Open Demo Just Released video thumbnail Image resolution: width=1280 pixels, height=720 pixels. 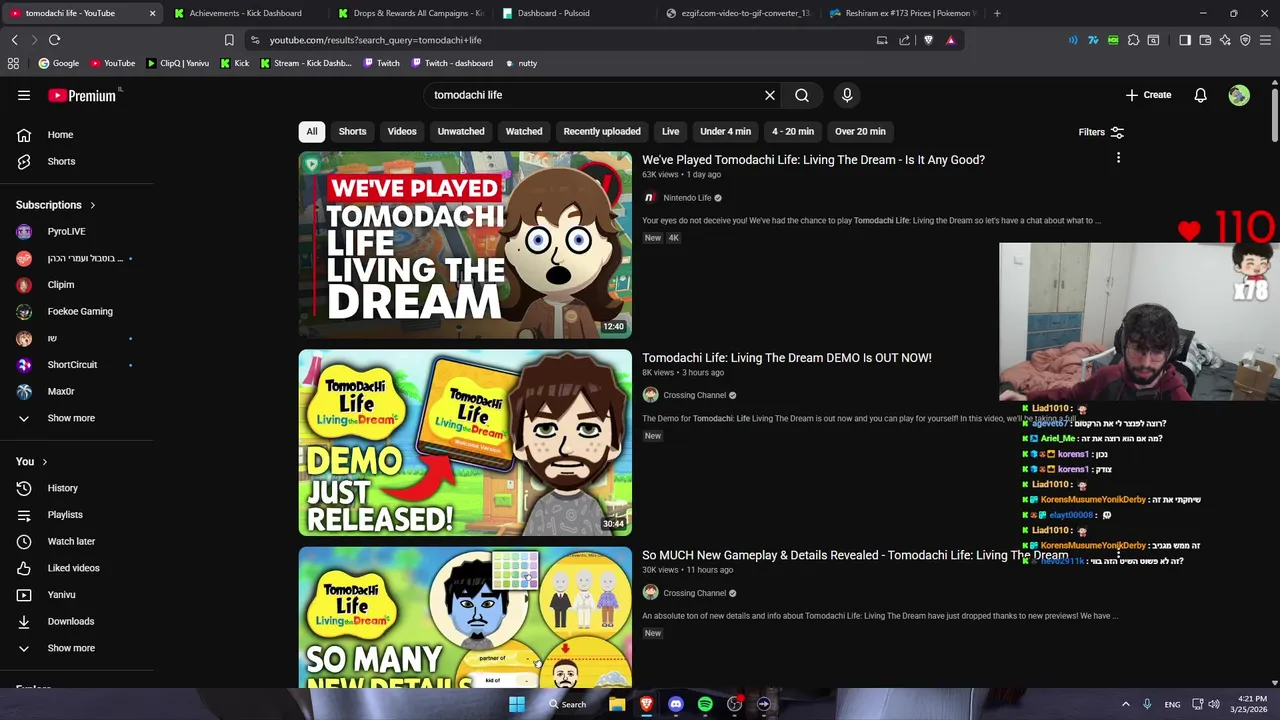pos(465,443)
